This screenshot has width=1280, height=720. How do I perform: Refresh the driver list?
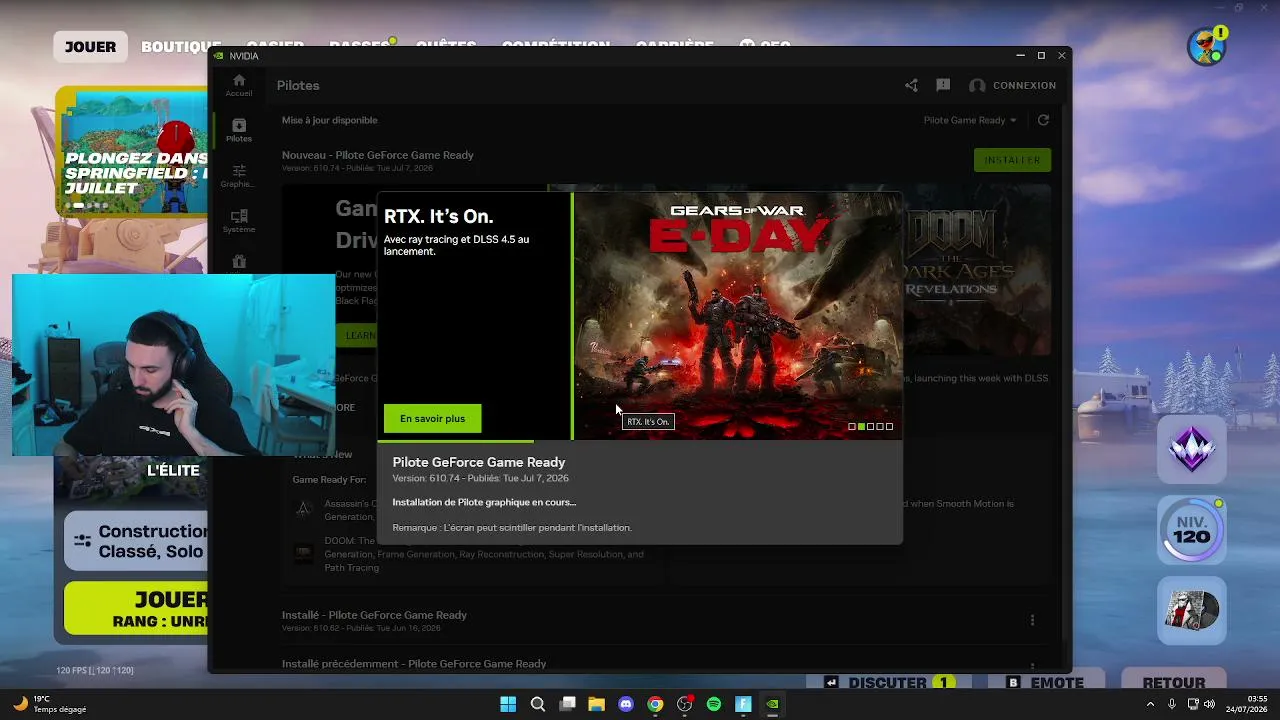pyautogui.click(x=1043, y=120)
